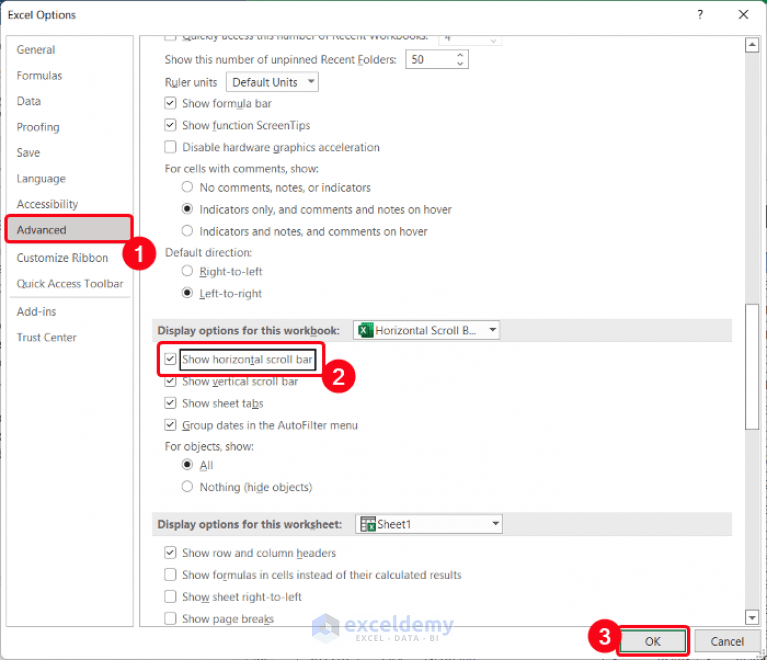Image resolution: width=767 pixels, height=660 pixels.
Task: Click the Recent Folders number field
Action: (429, 60)
